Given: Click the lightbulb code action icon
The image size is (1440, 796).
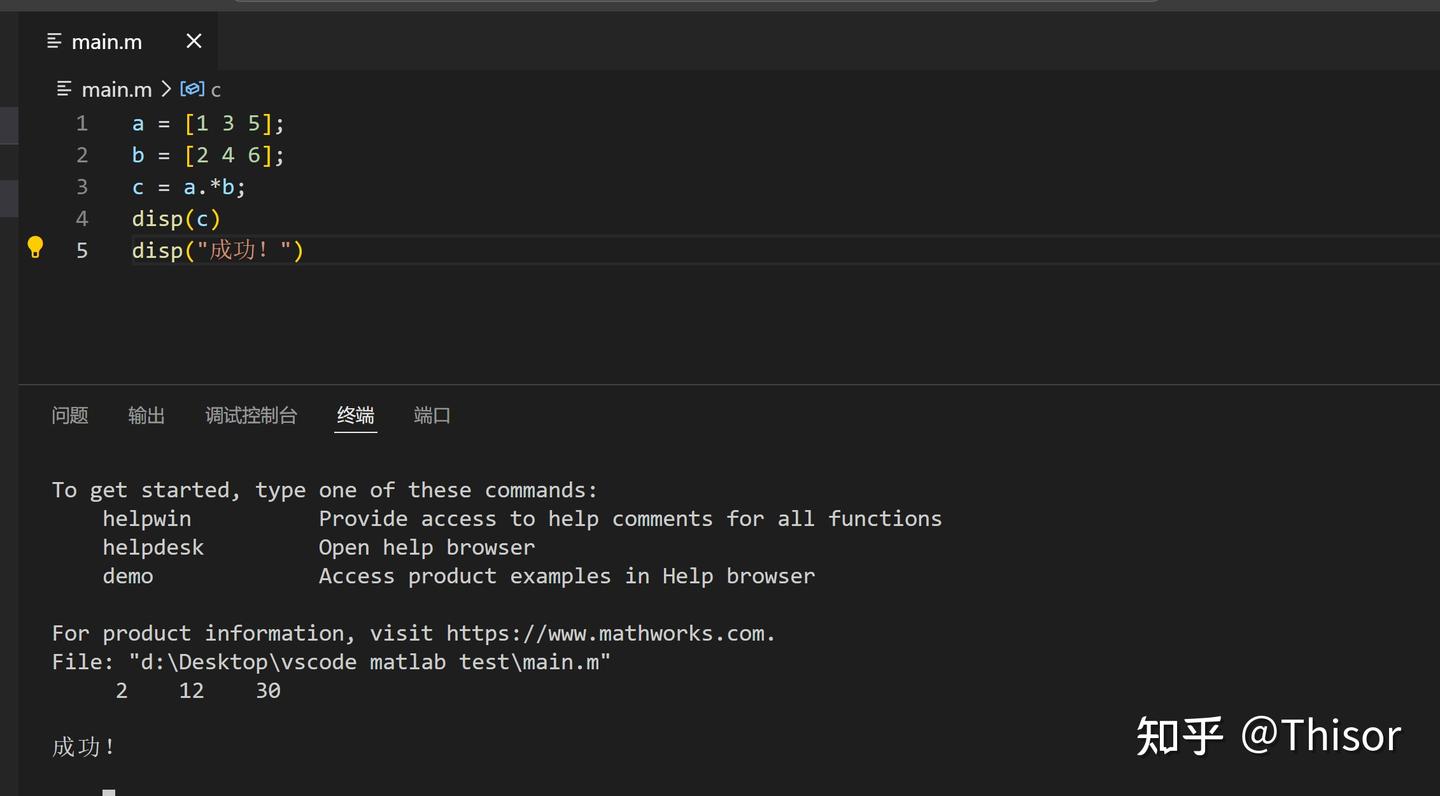Looking at the screenshot, I should [35, 247].
